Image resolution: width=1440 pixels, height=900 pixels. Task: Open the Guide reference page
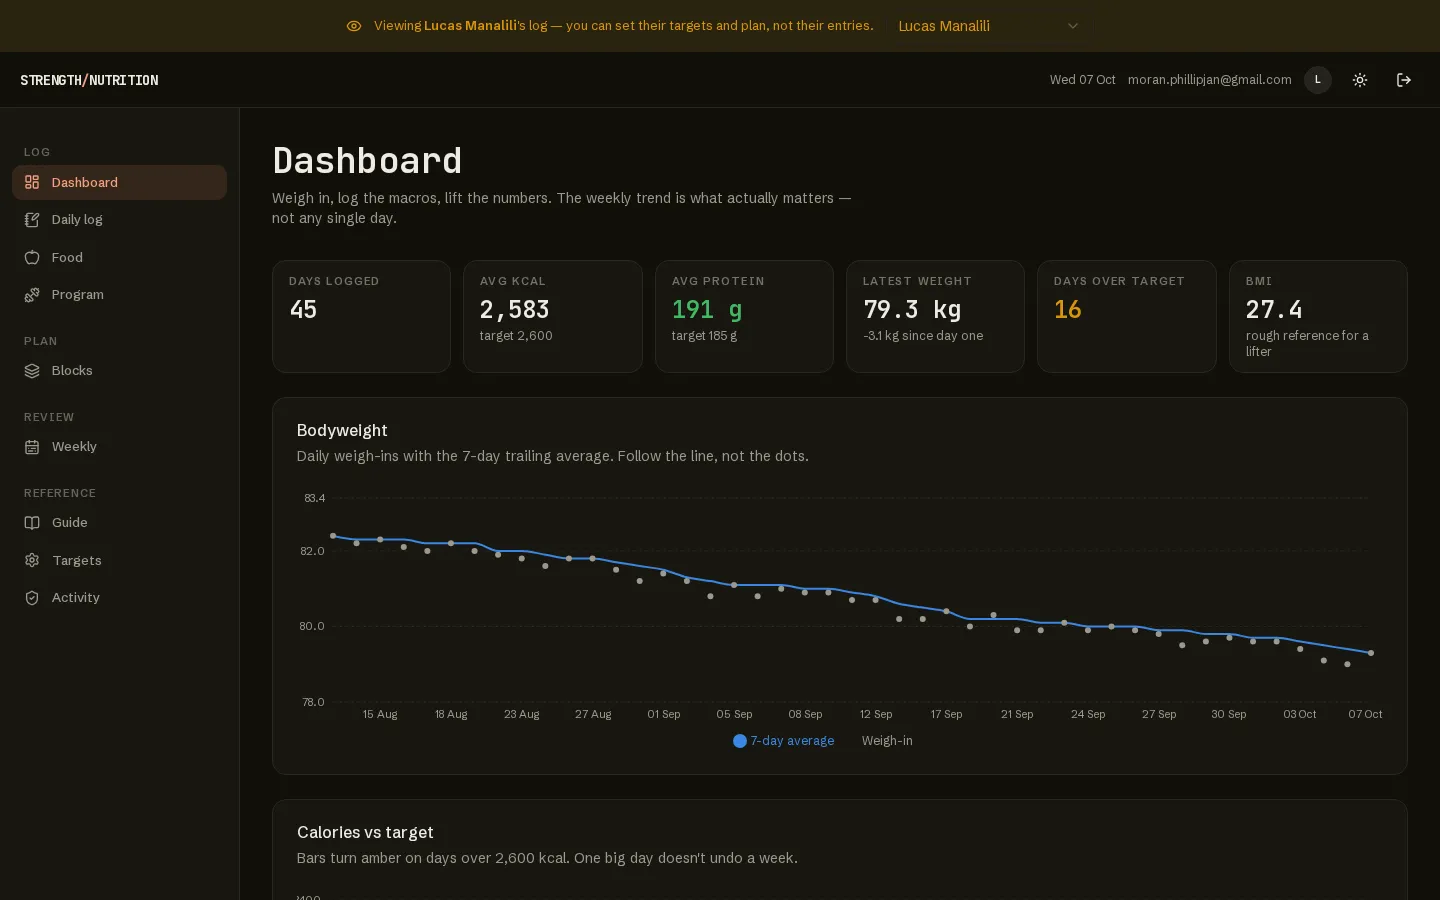click(119, 522)
